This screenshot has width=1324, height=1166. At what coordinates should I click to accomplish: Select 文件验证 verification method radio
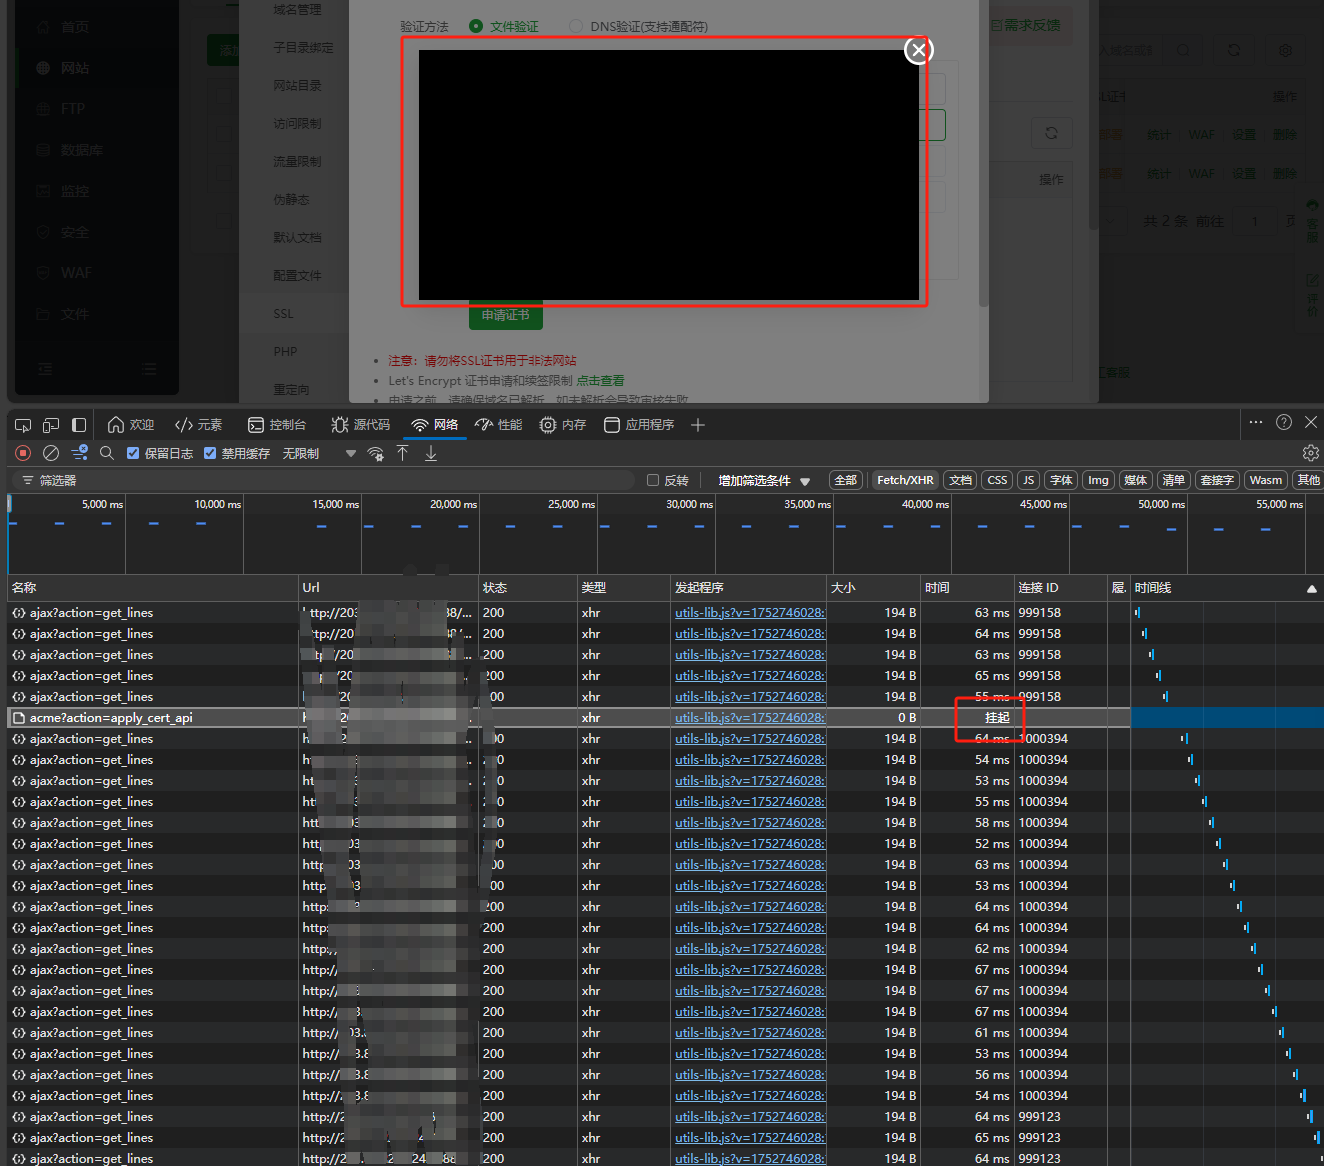(476, 26)
